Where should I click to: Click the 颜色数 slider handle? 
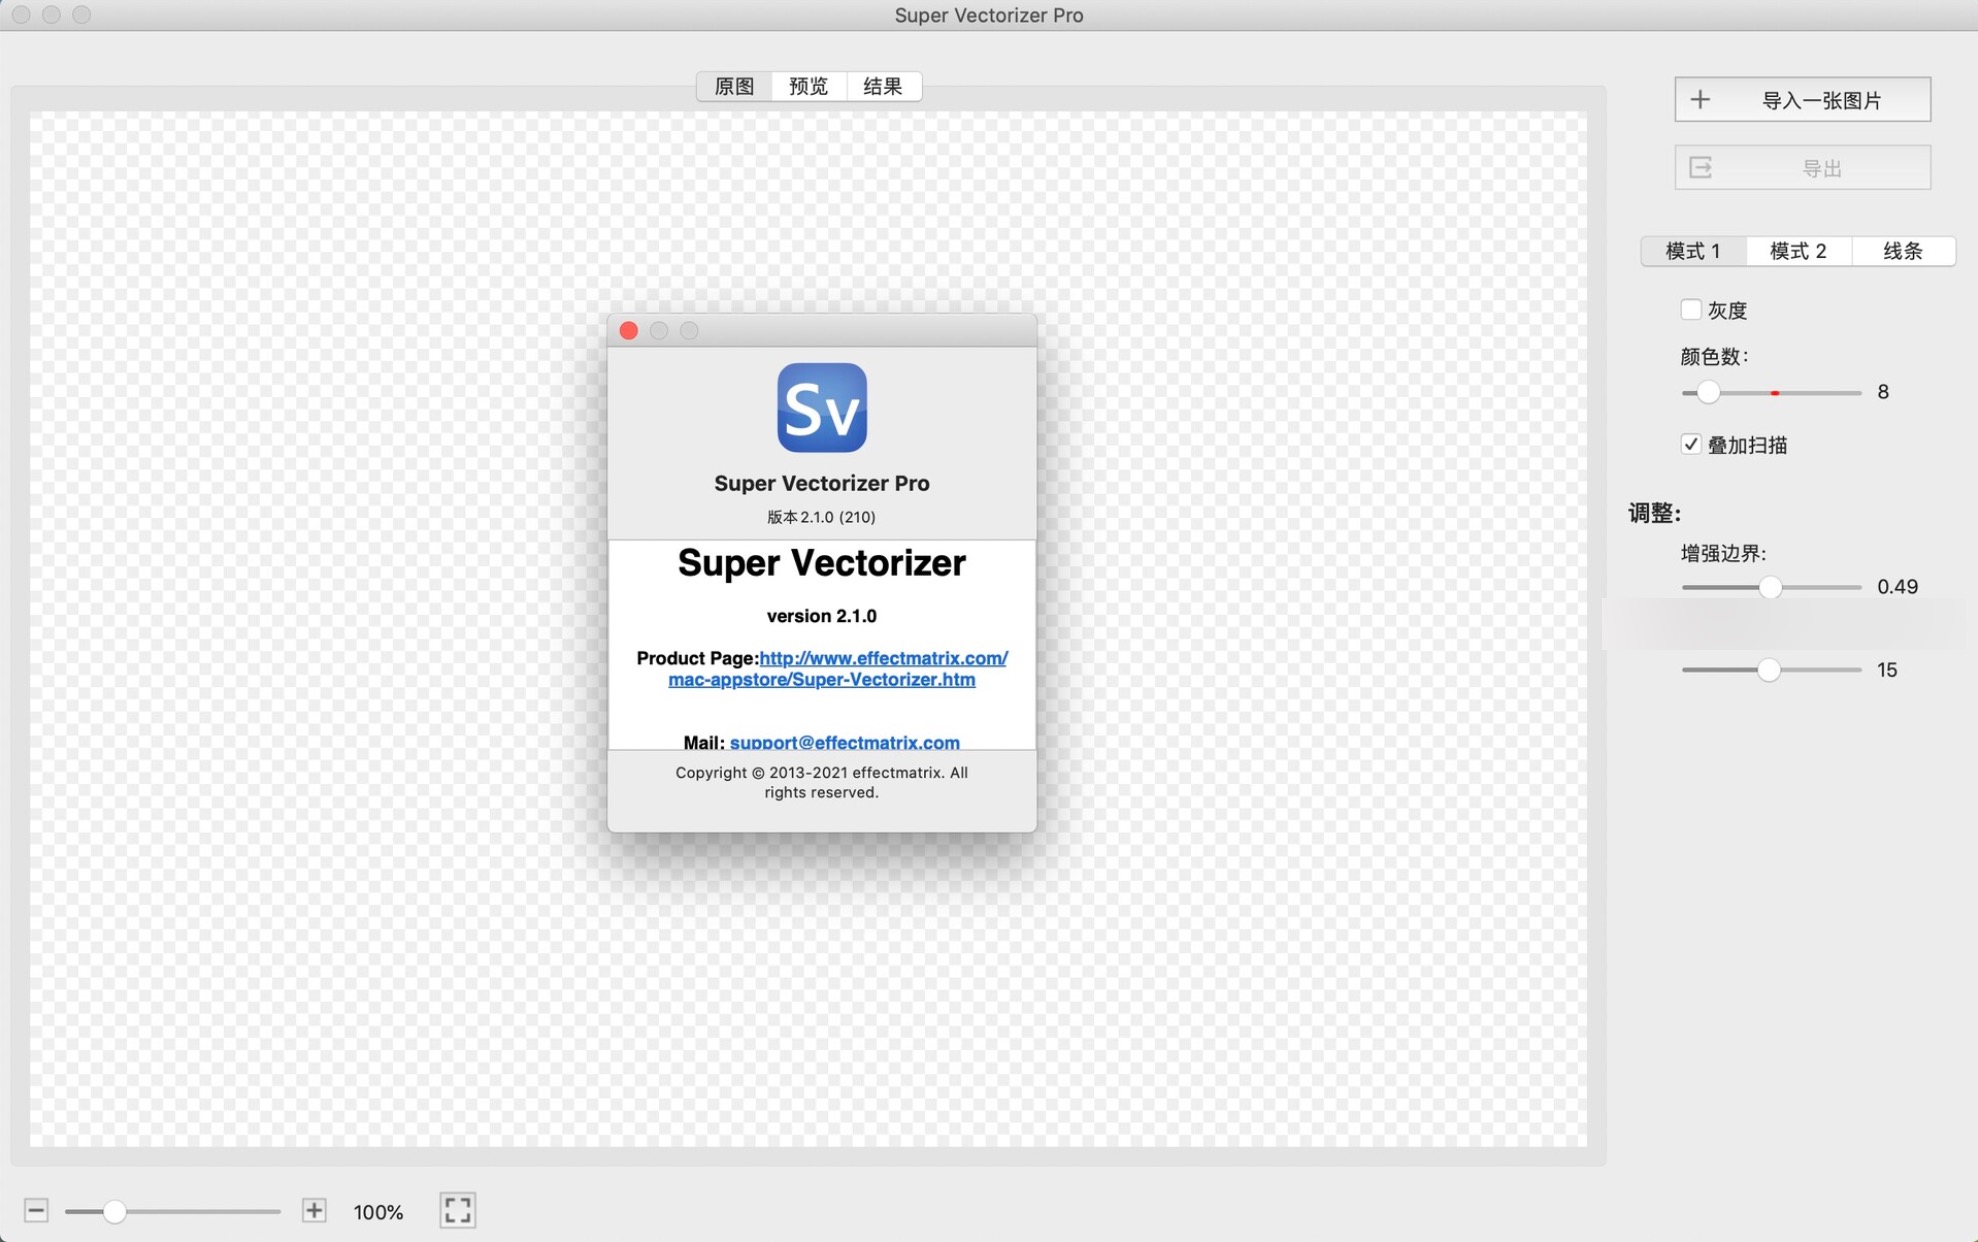pyautogui.click(x=1708, y=392)
